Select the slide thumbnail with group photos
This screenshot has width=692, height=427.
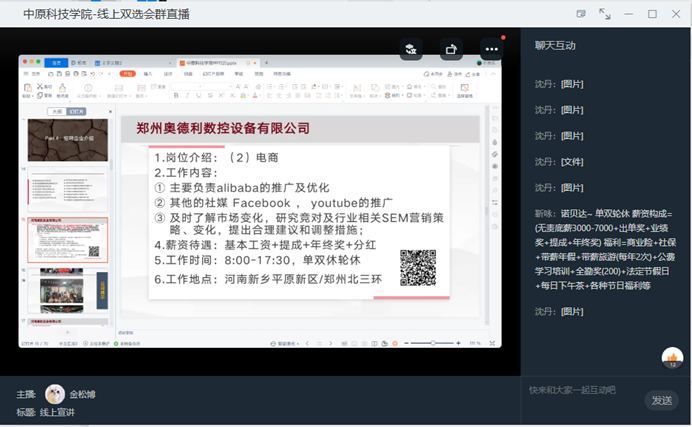tap(68, 290)
